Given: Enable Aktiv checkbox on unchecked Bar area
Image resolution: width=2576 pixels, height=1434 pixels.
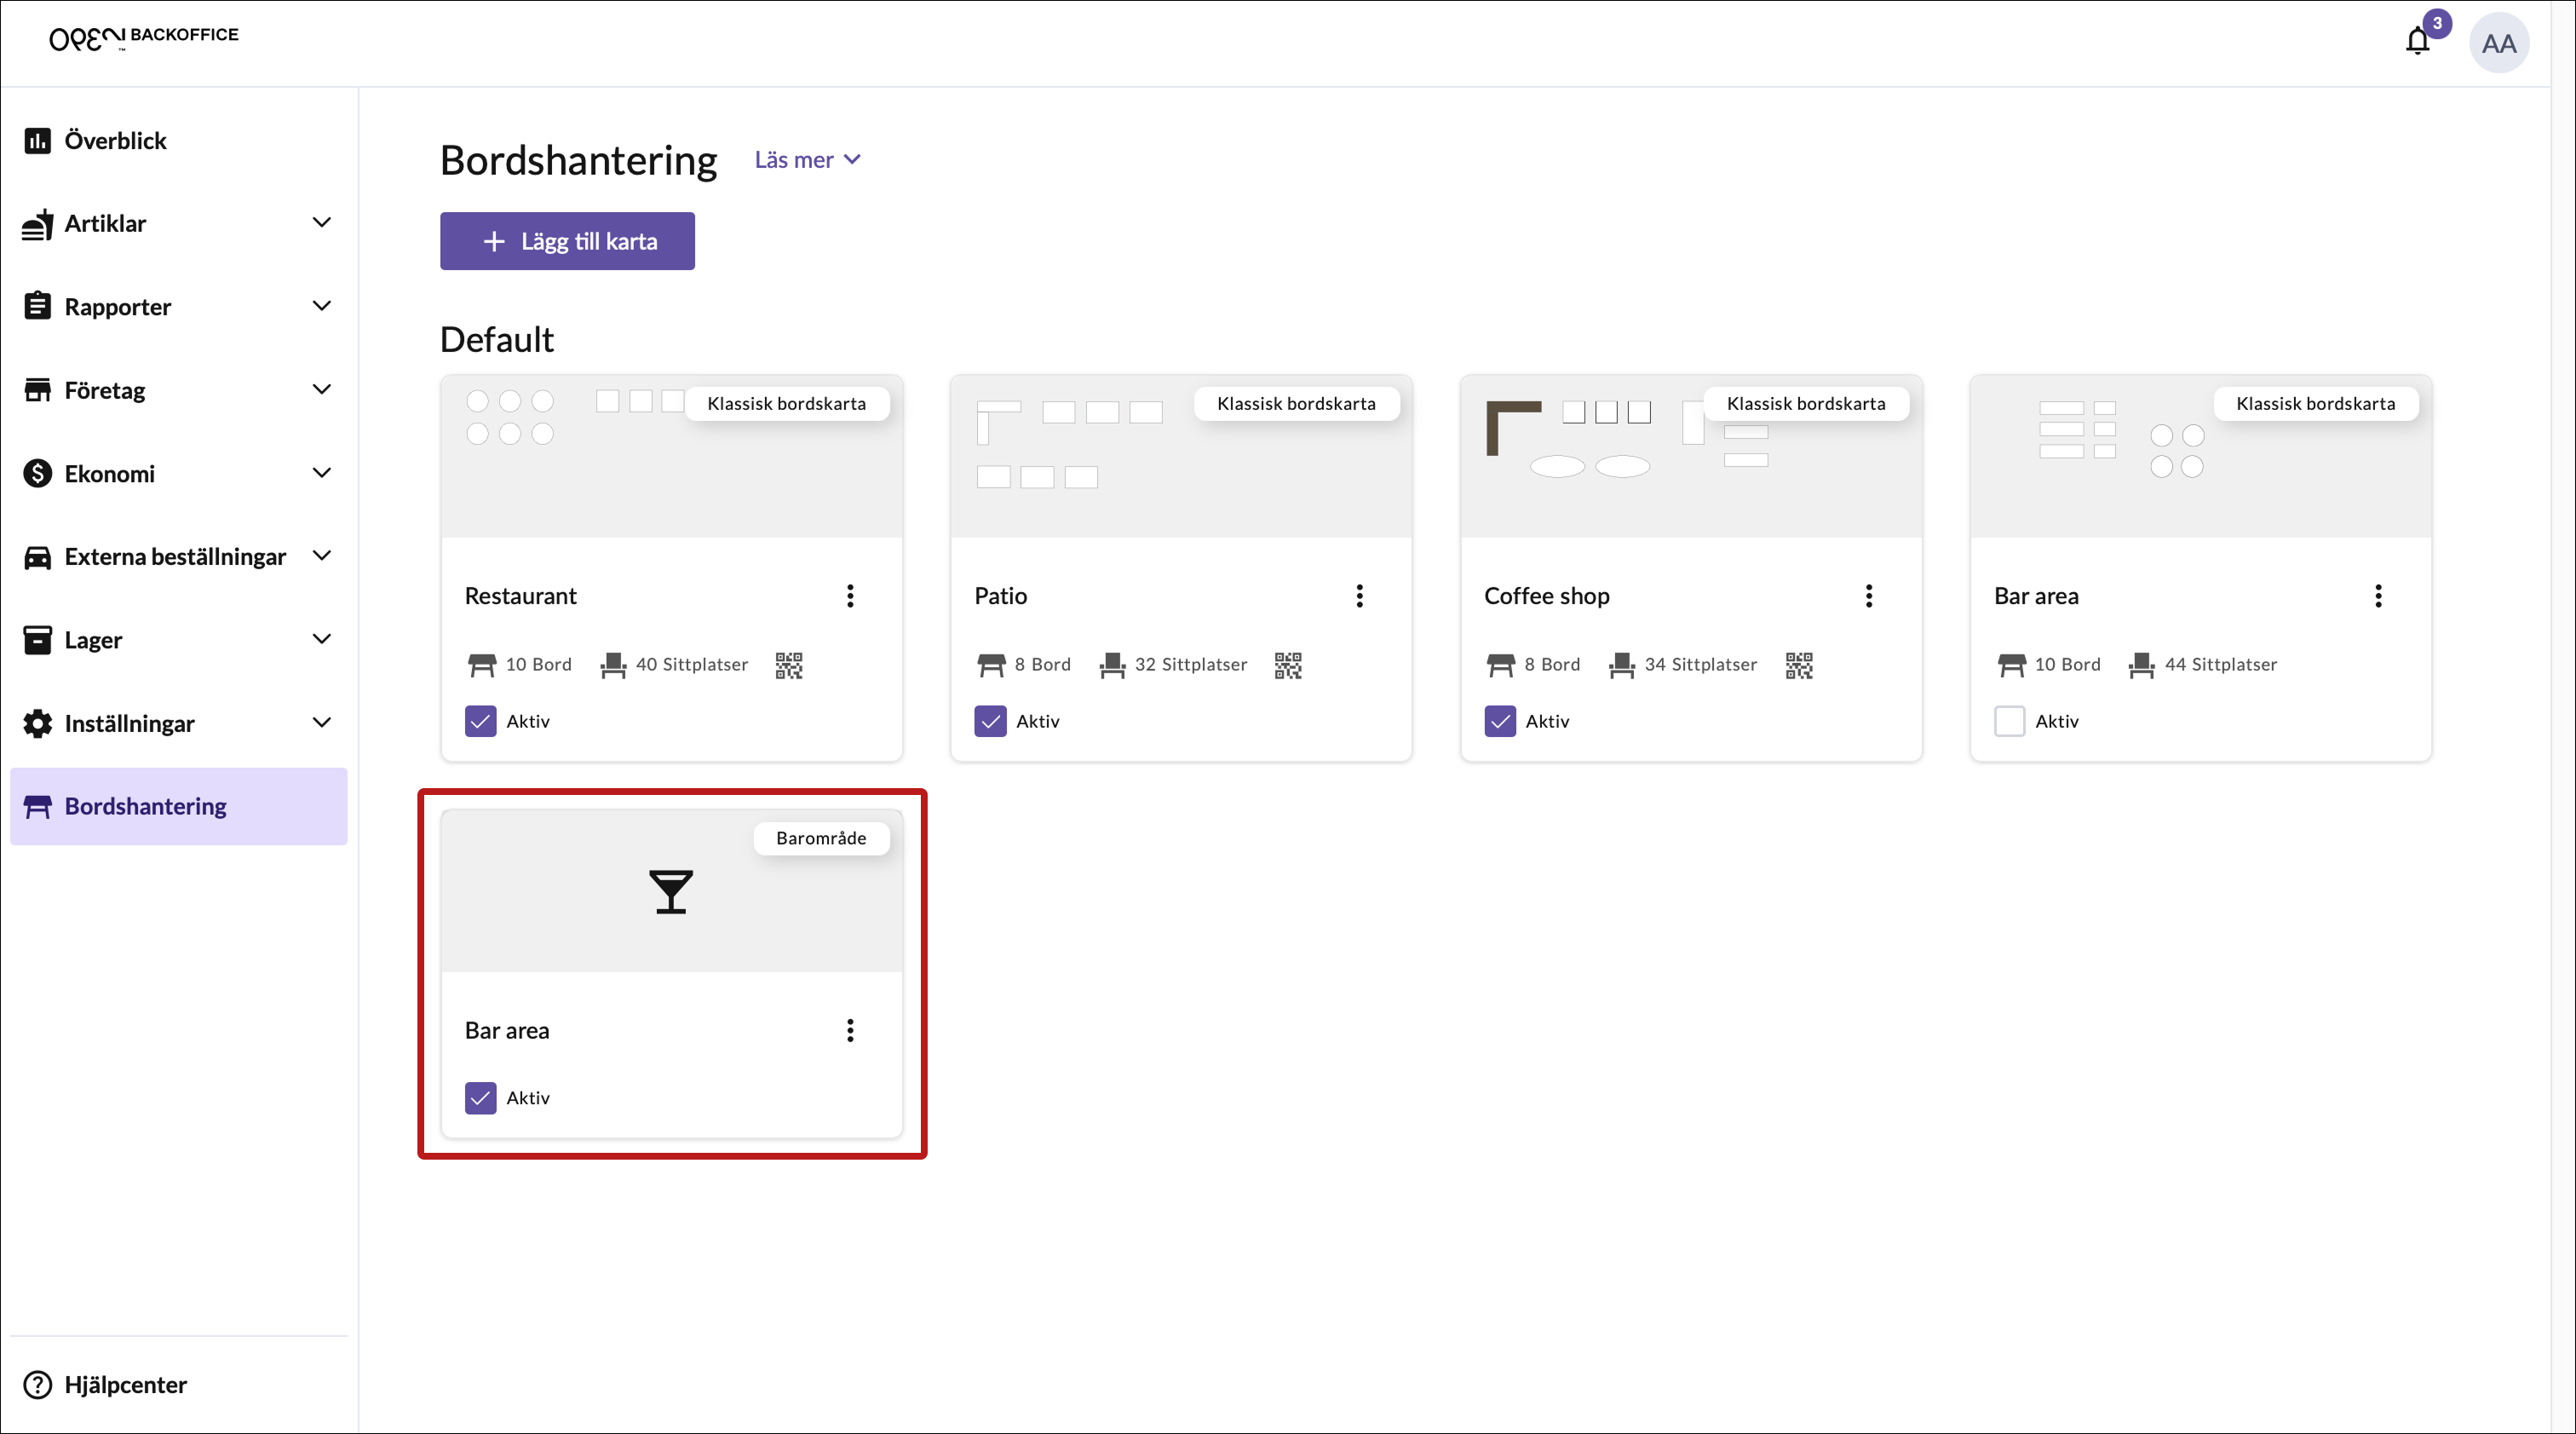Looking at the screenshot, I should (2009, 721).
